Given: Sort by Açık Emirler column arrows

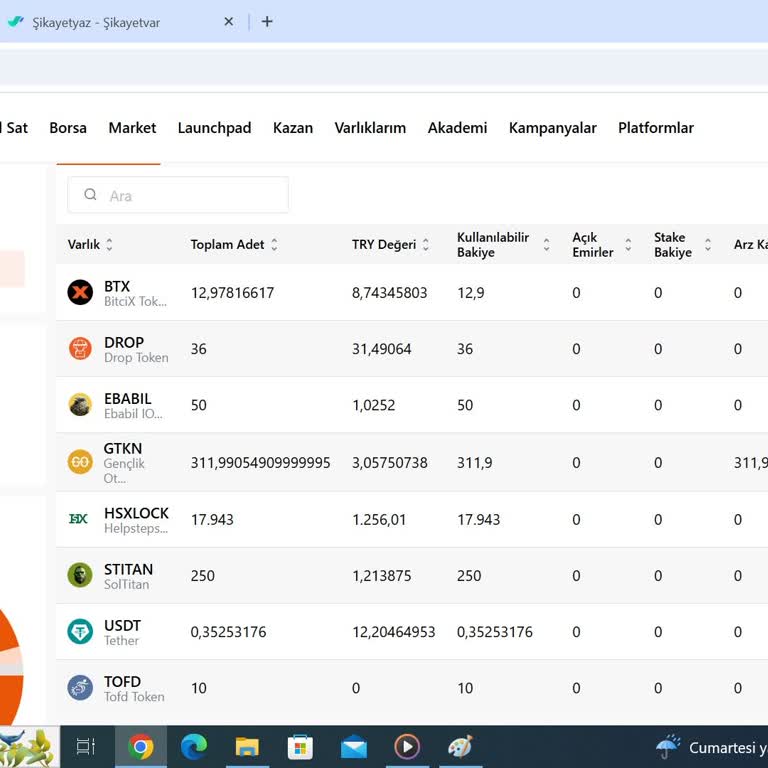Looking at the screenshot, I should point(628,244).
